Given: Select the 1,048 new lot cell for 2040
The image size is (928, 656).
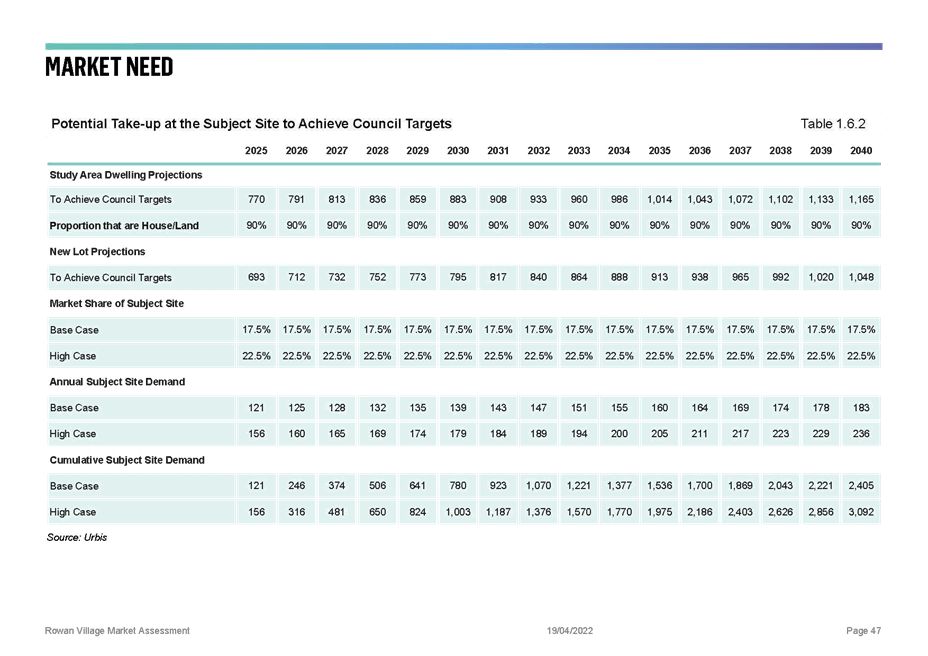Looking at the screenshot, I should pyautogui.click(x=861, y=277).
